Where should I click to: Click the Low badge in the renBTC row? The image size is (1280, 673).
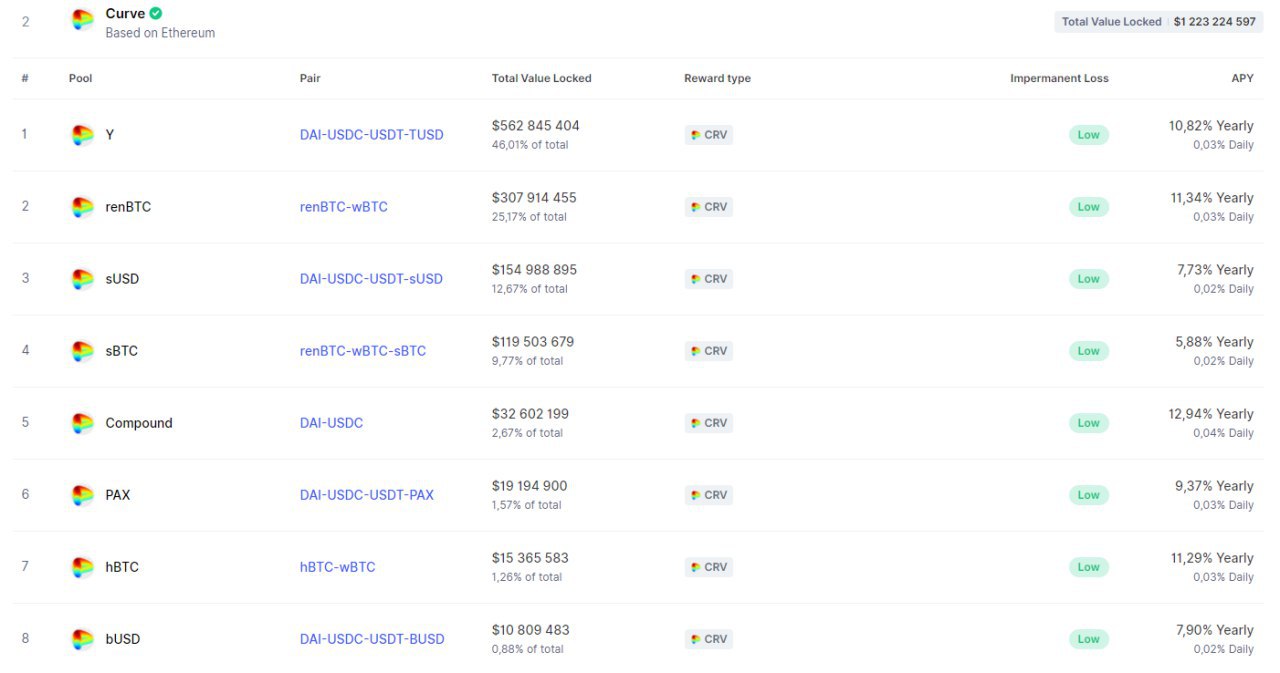[1089, 207]
